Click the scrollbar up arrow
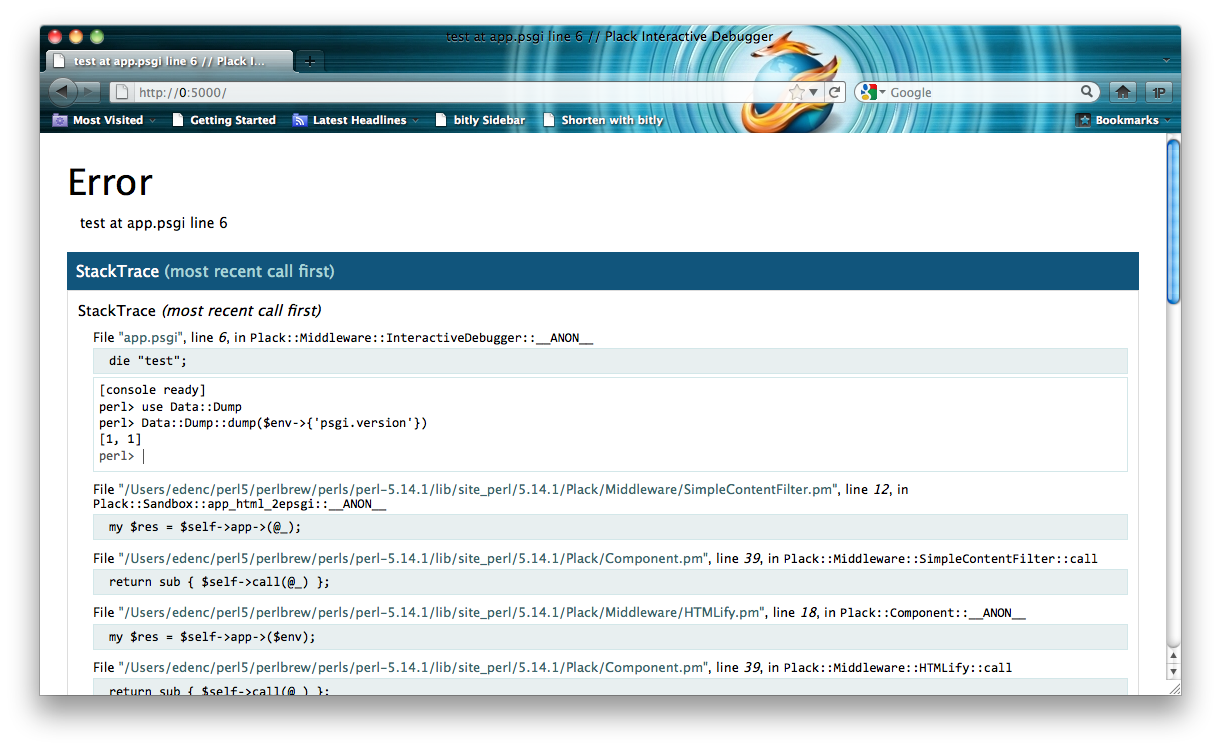 click(1173, 655)
